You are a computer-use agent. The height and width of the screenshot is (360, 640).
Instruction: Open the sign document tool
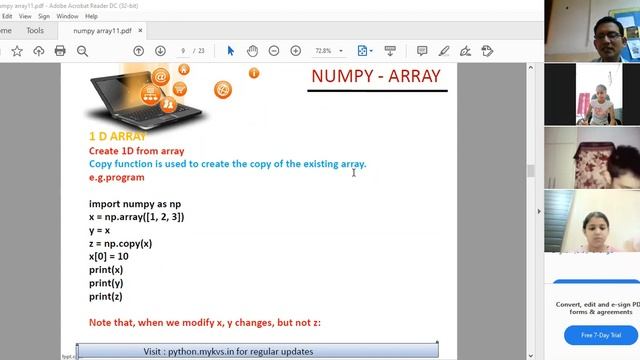(x=465, y=51)
